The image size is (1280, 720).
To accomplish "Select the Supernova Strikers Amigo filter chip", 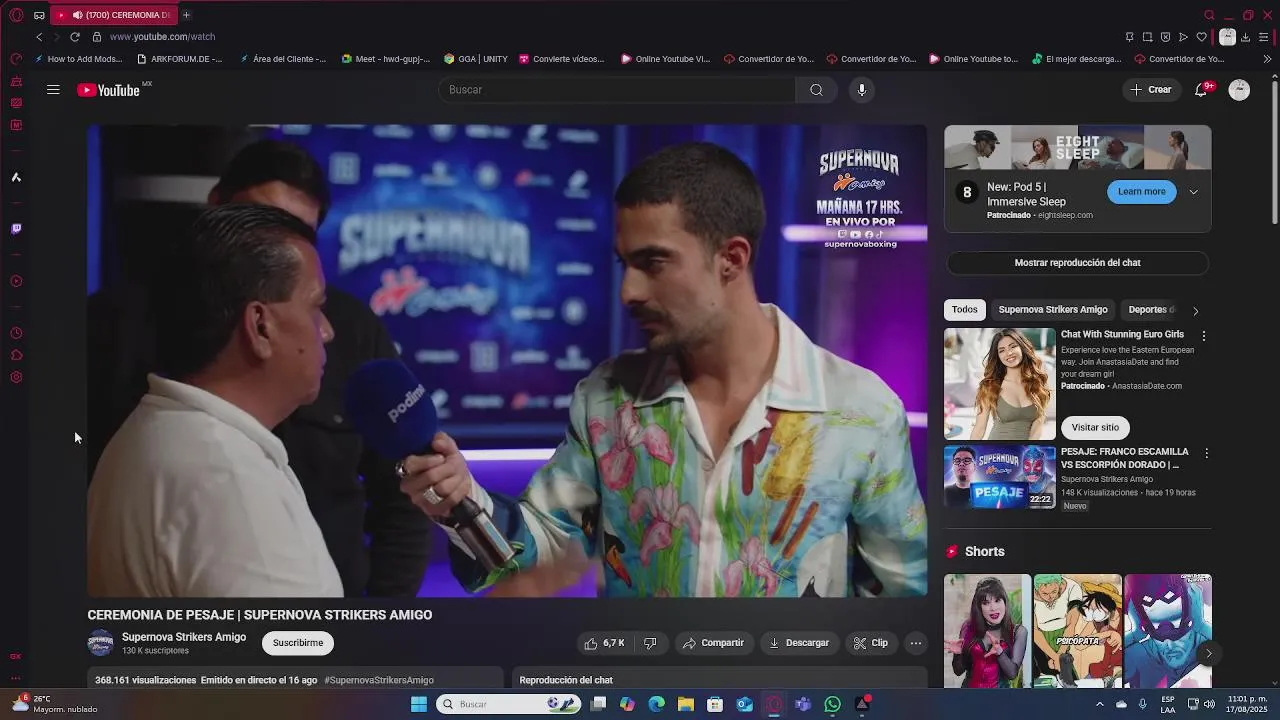I will pos(1053,310).
